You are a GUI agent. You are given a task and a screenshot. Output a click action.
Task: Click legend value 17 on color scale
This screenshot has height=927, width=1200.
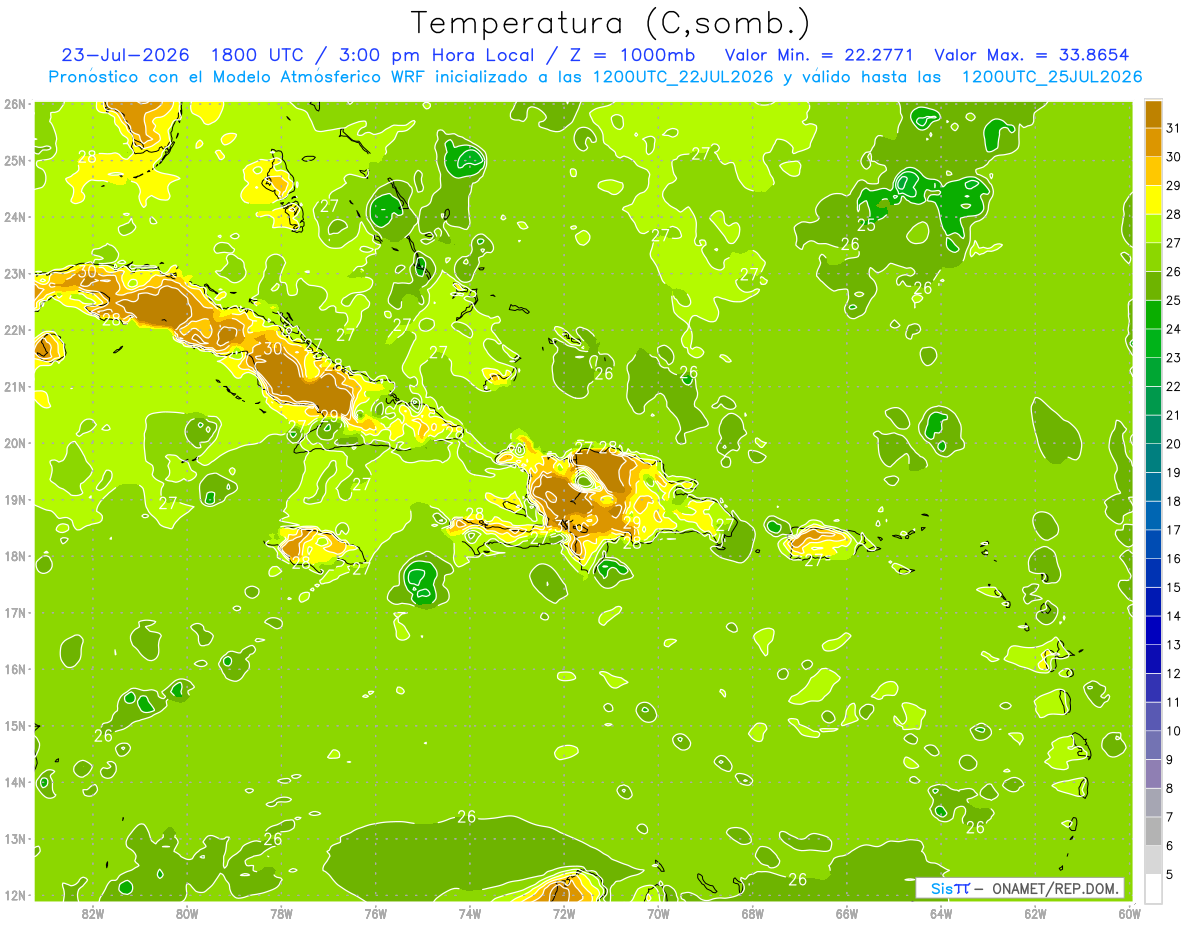[1175, 530]
